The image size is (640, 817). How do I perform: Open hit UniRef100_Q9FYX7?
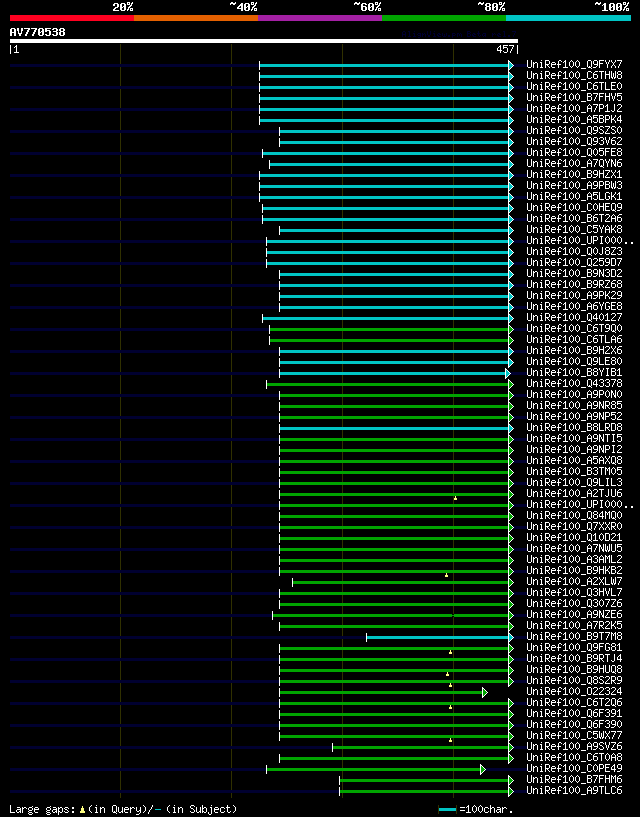574,65
